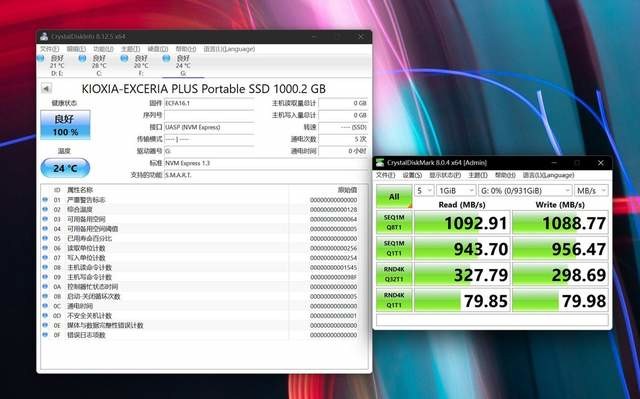Click the previous disk arrow icon

click(x=47, y=89)
